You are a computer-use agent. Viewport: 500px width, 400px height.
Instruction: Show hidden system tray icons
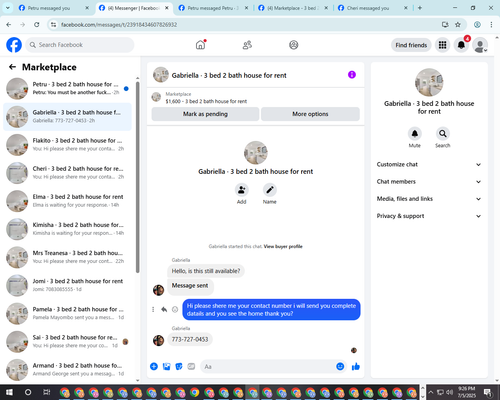(430, 392)
